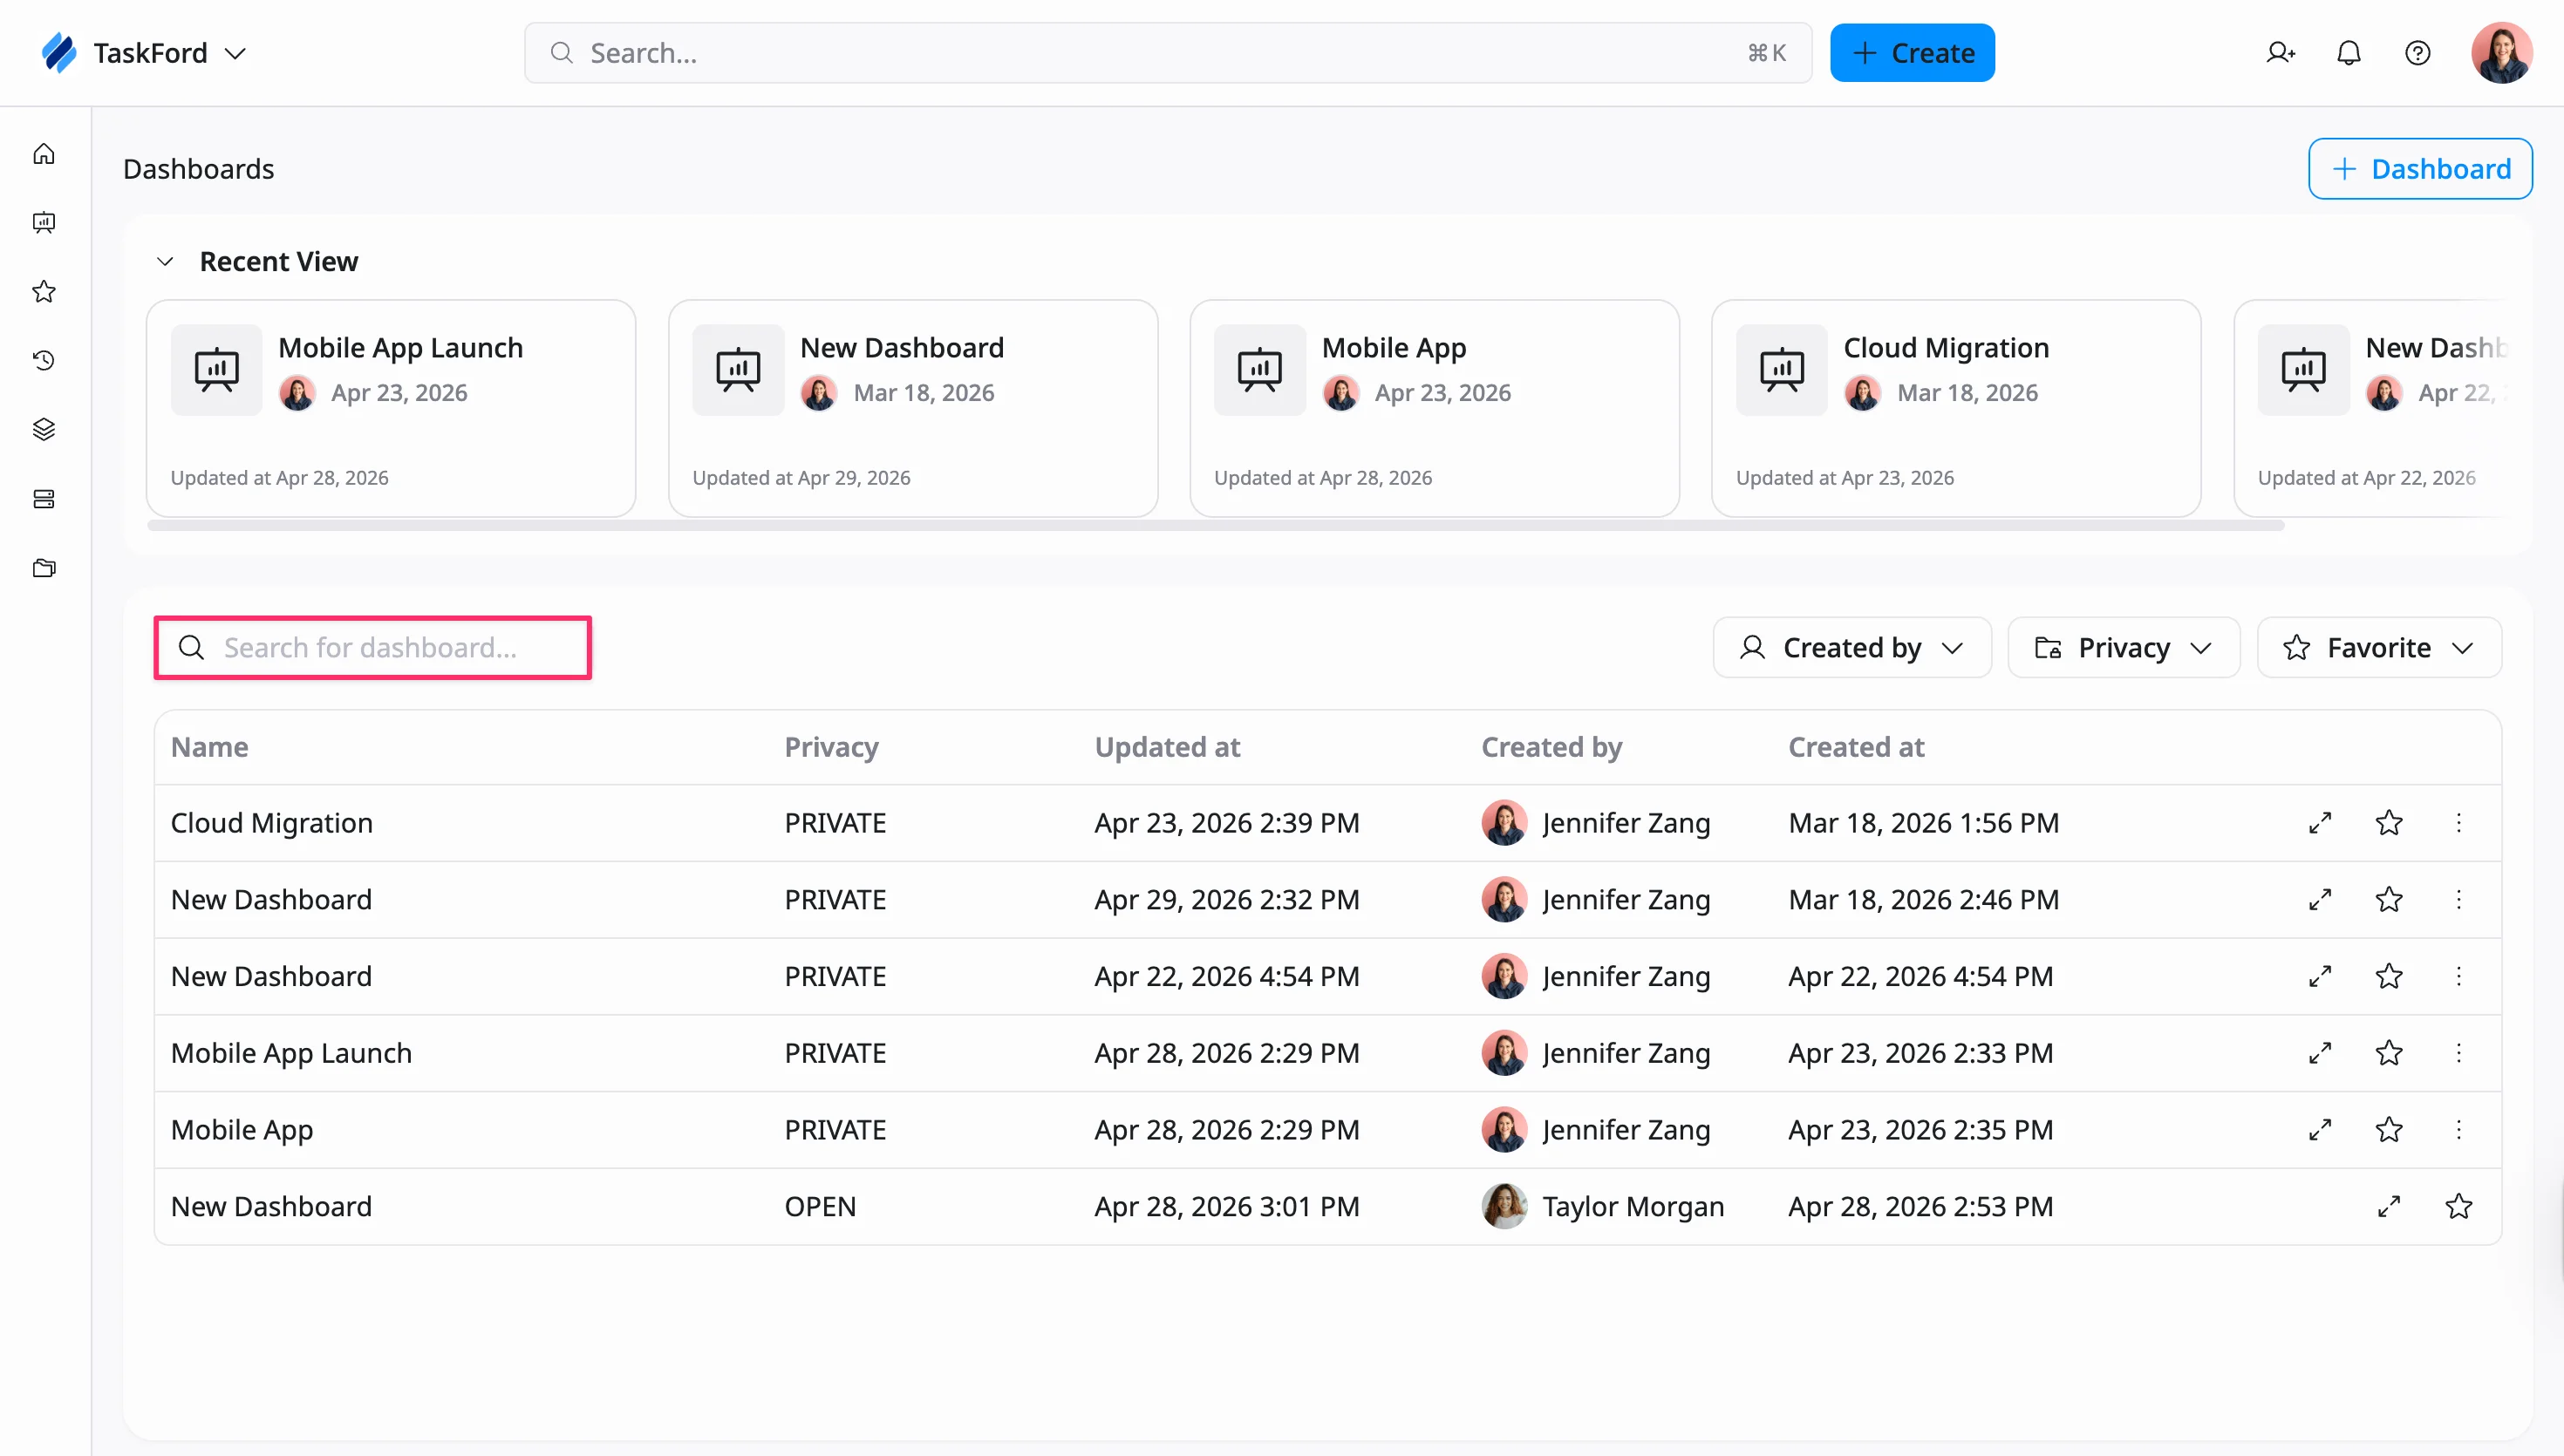The height and width of the screenshot is (1456, 2564).
Task: Focus the Search for dashboard field
Action: coord(372,648)
